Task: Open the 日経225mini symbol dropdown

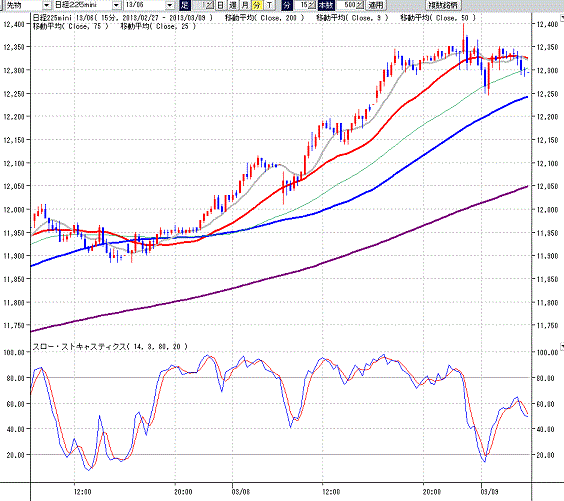Action: 116,5
